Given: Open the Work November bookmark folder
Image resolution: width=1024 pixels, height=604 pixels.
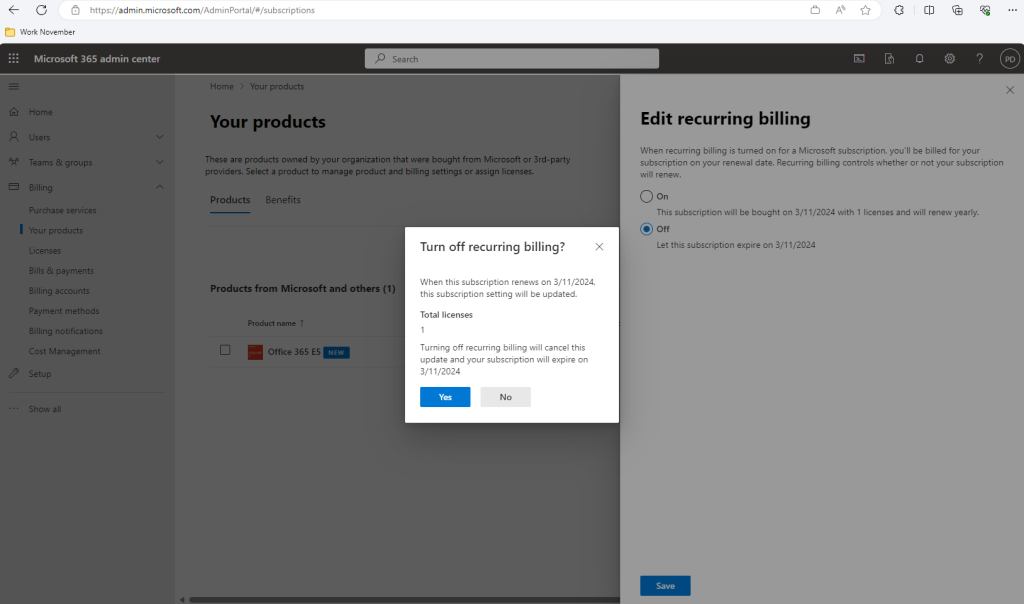Looking at the screenshot, I should point(40,32).
